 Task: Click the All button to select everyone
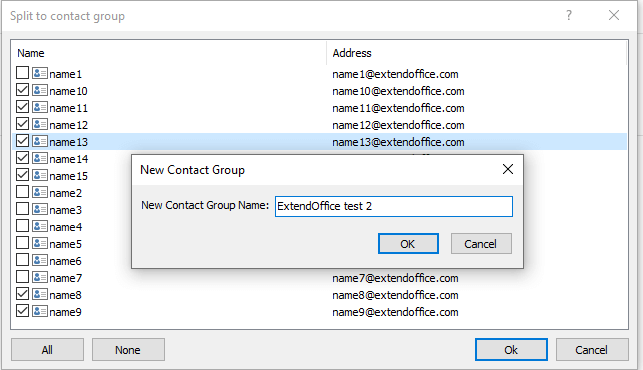47,349
